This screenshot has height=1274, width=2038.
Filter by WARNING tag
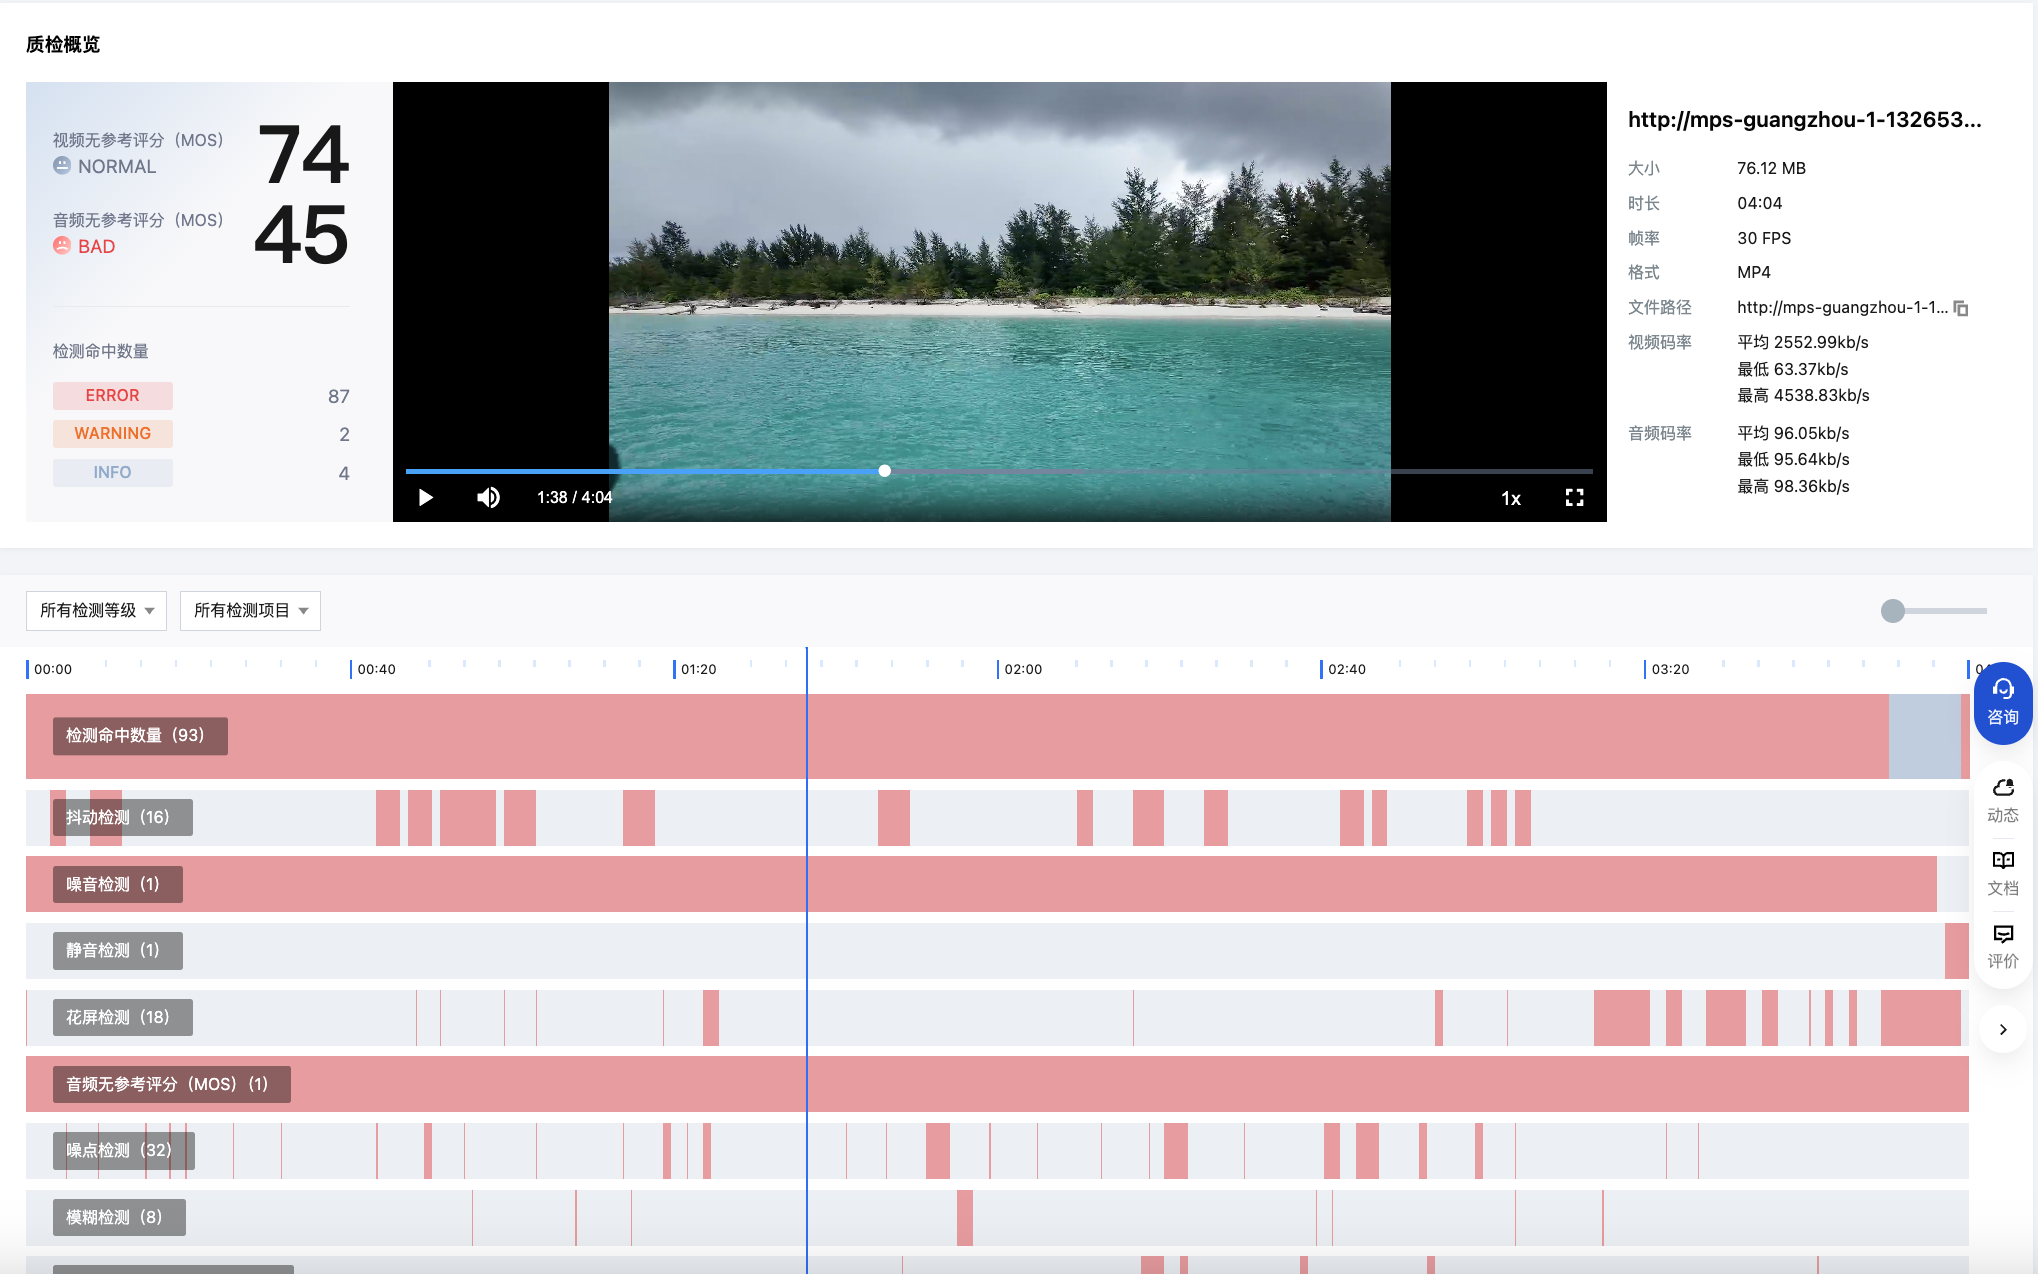point(113,434)
